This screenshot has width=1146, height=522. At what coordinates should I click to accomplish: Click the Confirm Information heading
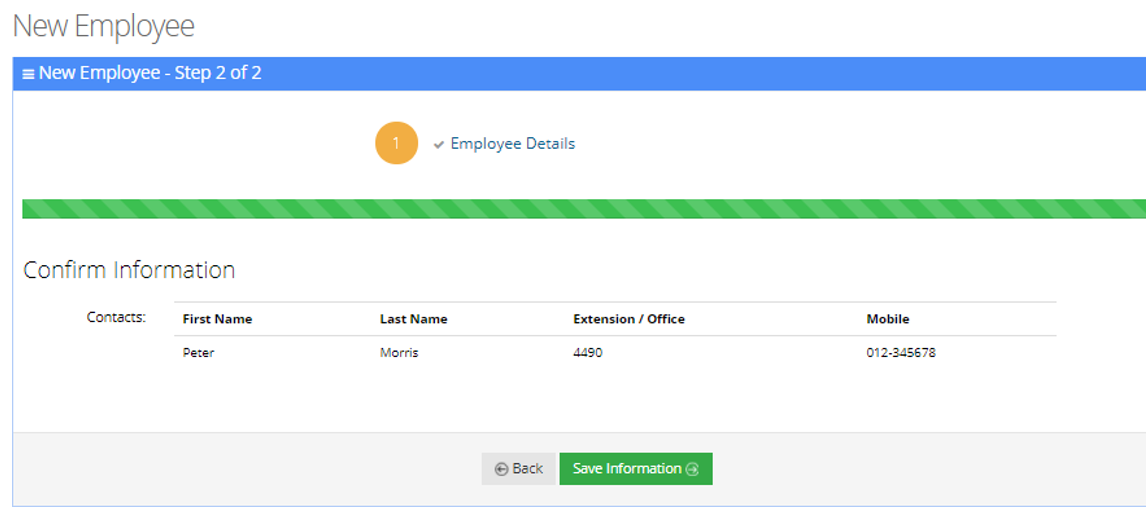[x=129, y=270]
